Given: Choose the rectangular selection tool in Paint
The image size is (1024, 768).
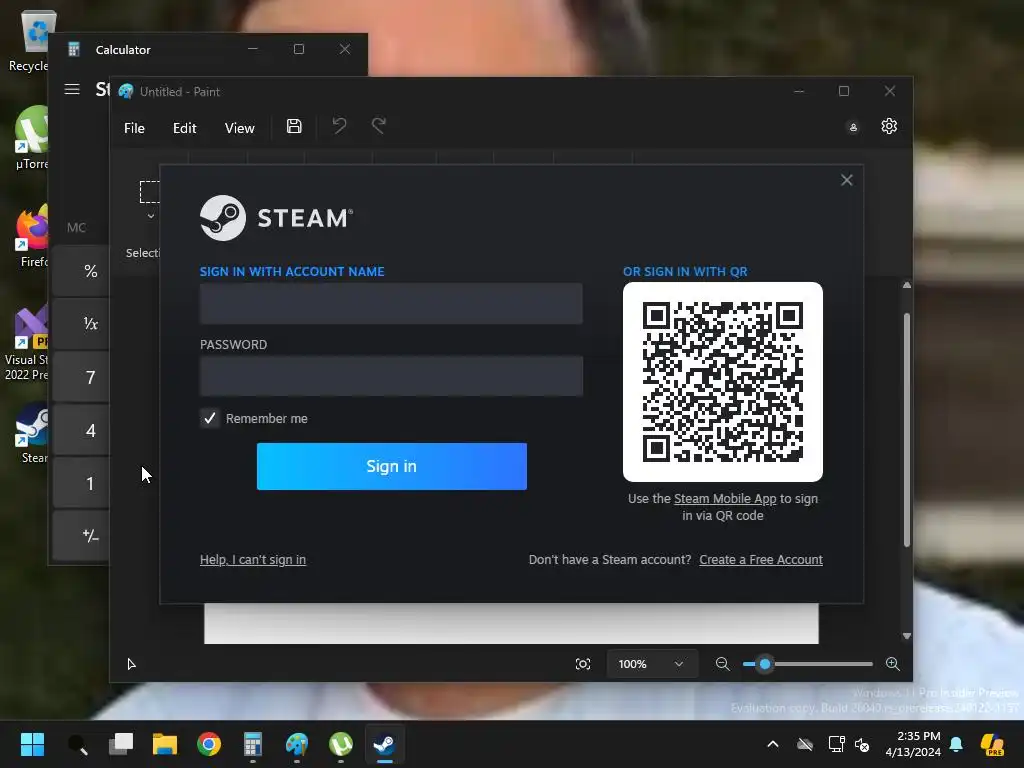Looking at the screenshot, I should (150, 192).
